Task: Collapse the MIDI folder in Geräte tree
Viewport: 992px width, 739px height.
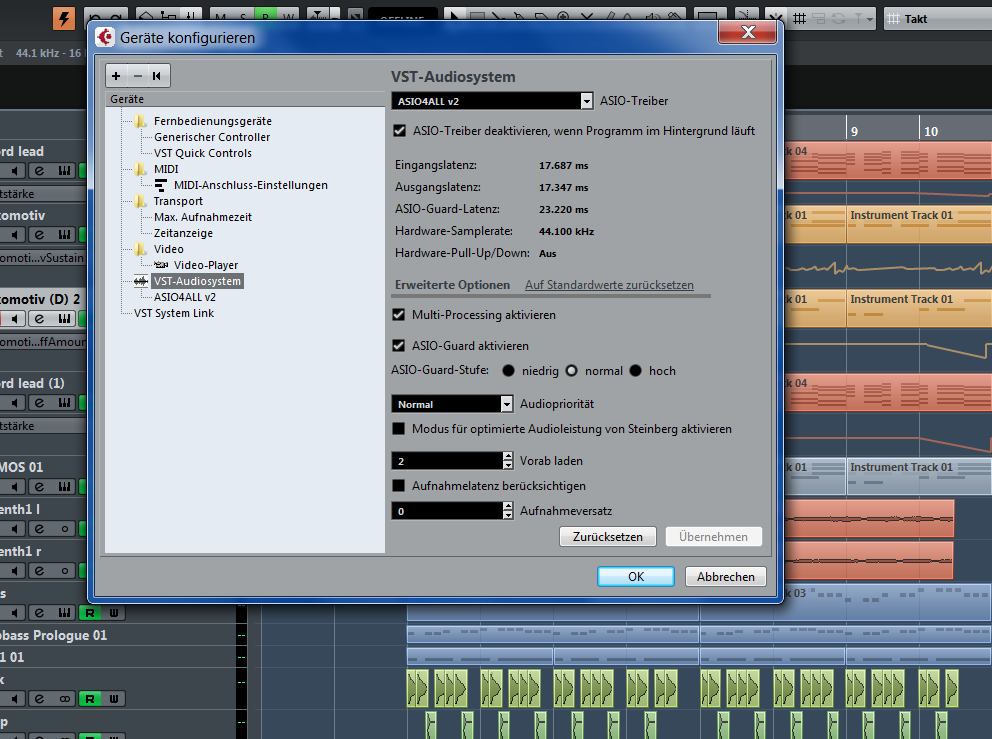Action: point(140,169)
